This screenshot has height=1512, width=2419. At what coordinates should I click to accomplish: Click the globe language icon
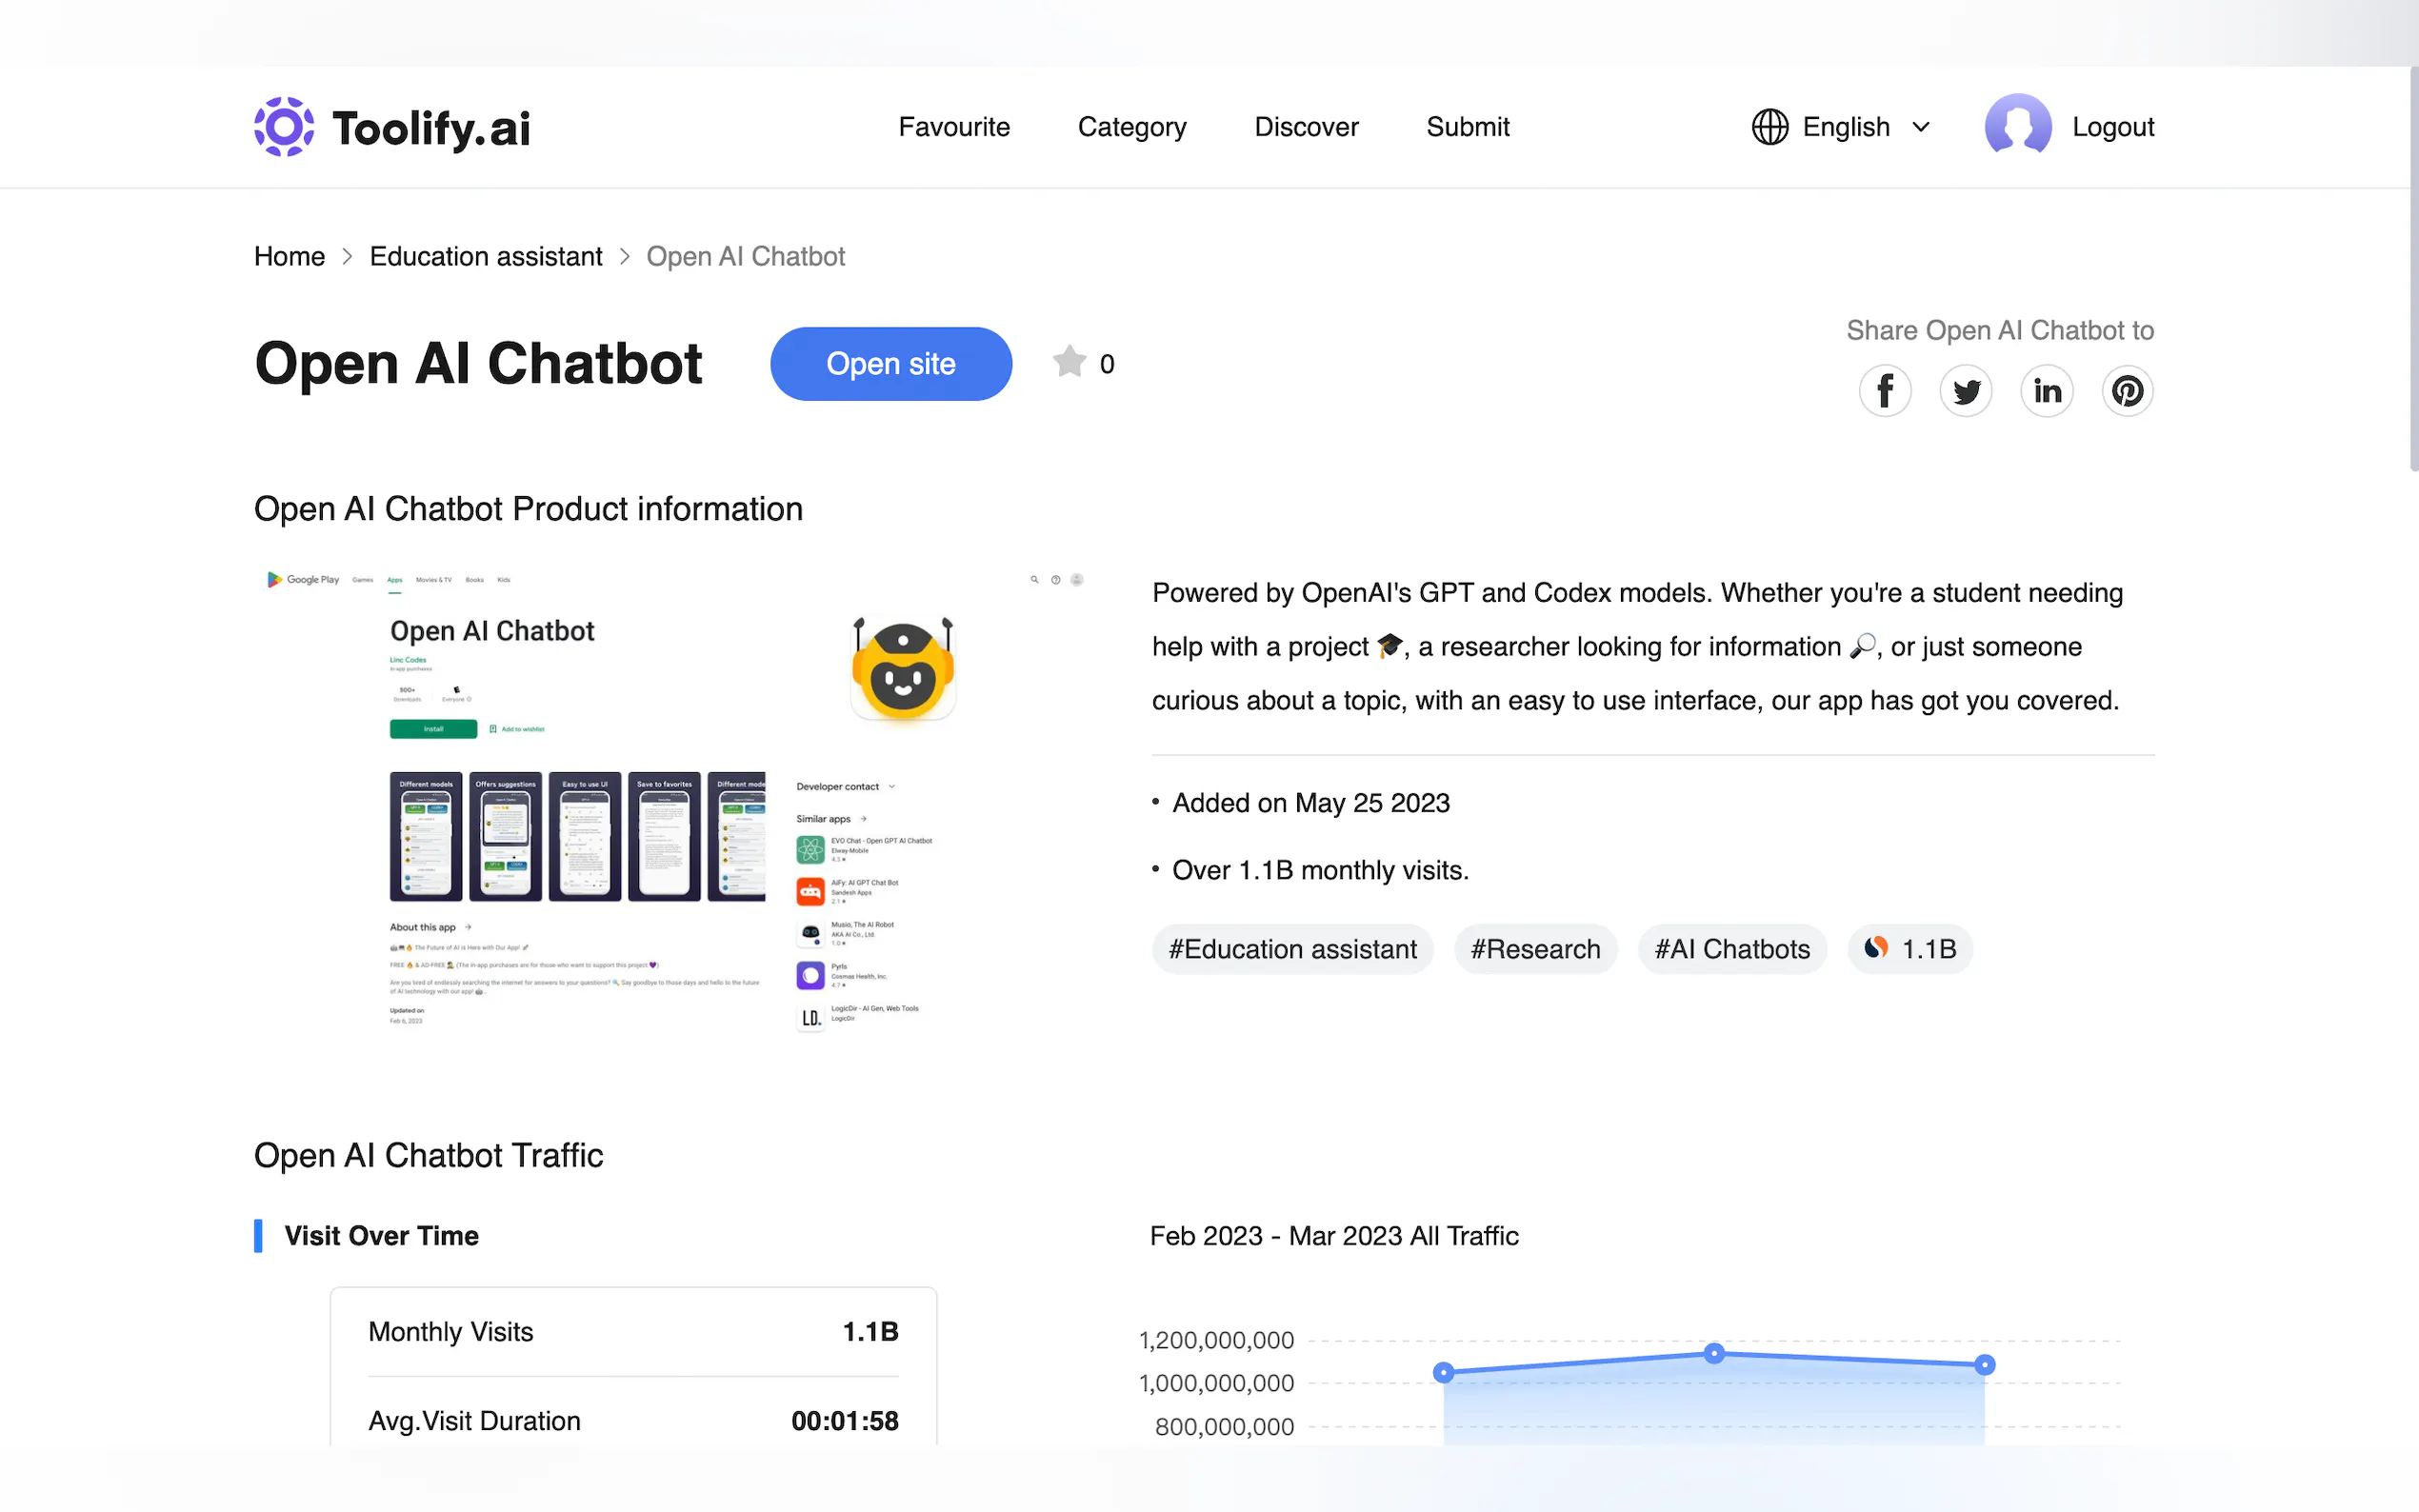tap(1769, 127)
